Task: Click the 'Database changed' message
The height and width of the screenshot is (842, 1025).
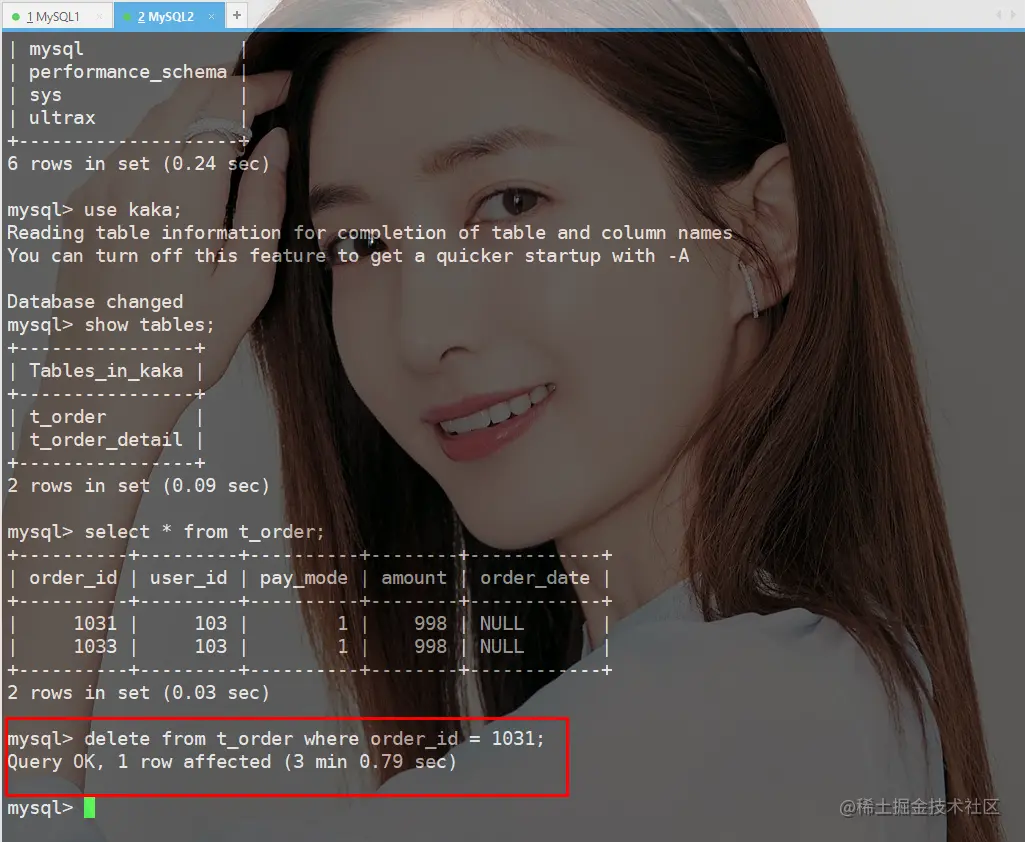Action: 95,301
